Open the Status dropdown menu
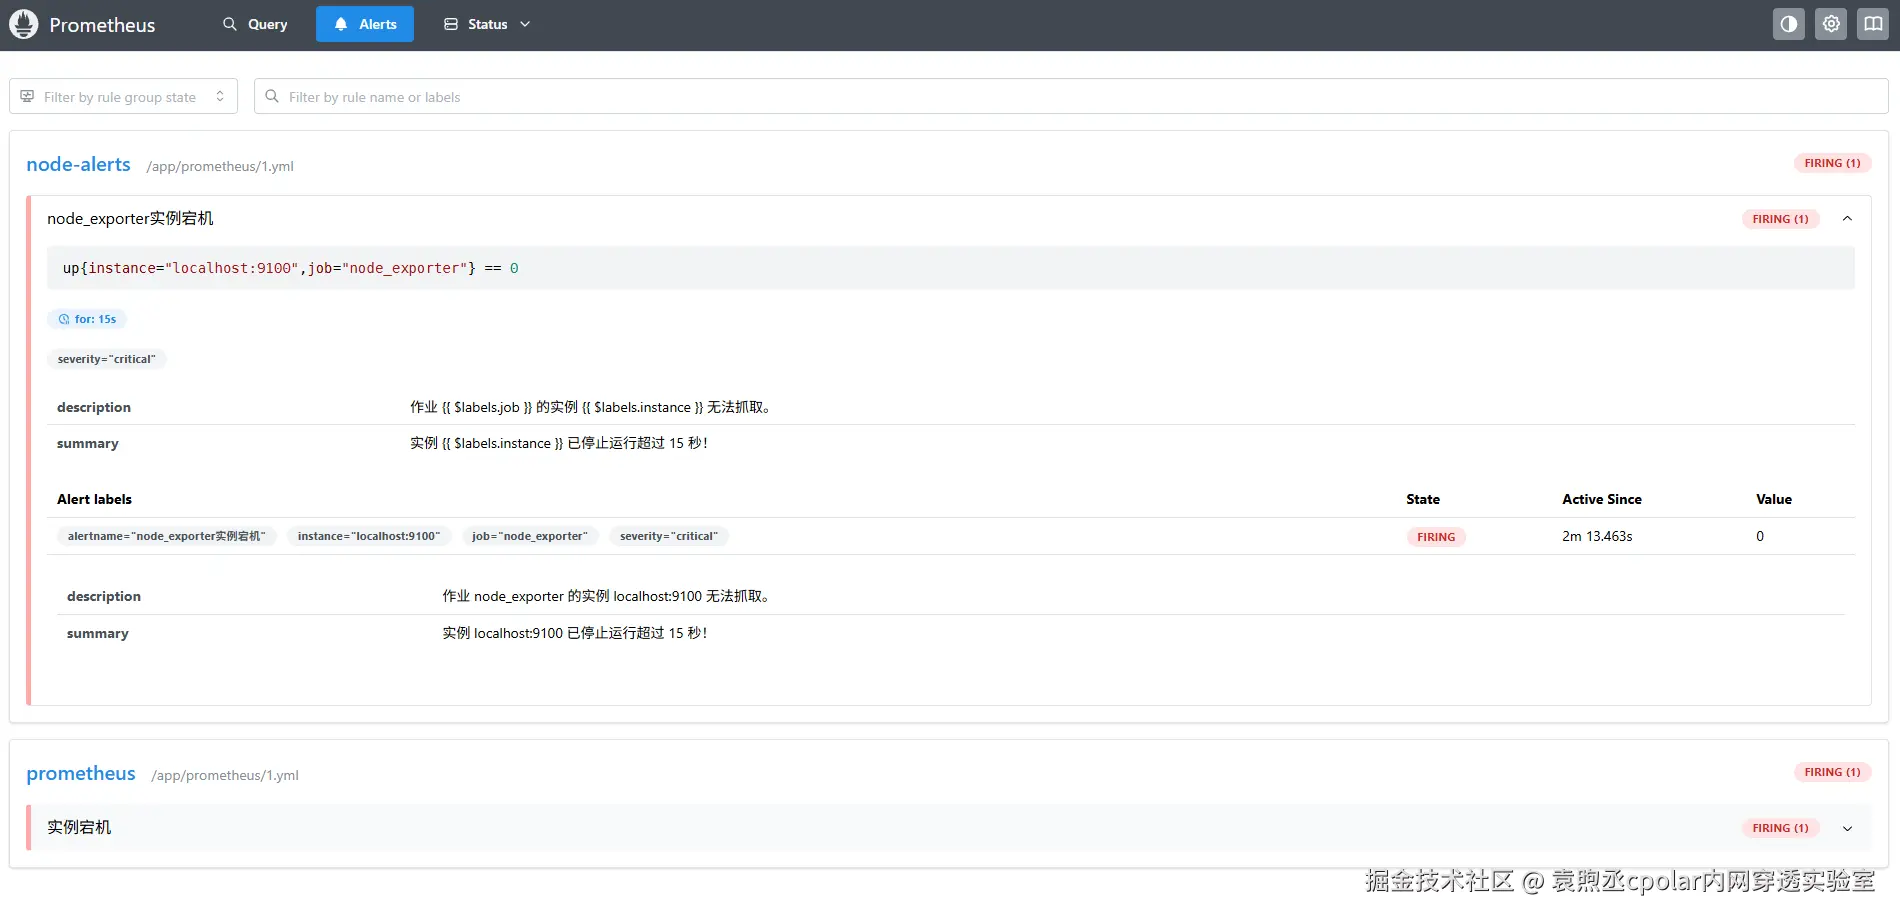This screenshot has width=1900, height=920. tap(487, 24)
